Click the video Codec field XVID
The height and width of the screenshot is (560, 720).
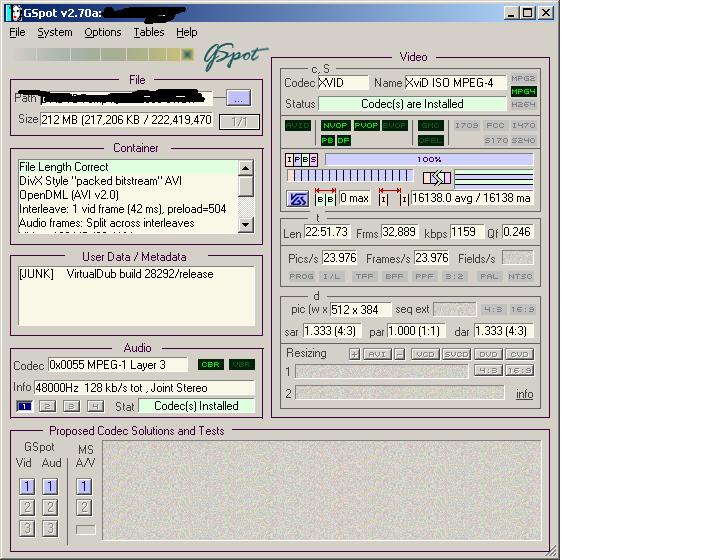pos(343,83)
